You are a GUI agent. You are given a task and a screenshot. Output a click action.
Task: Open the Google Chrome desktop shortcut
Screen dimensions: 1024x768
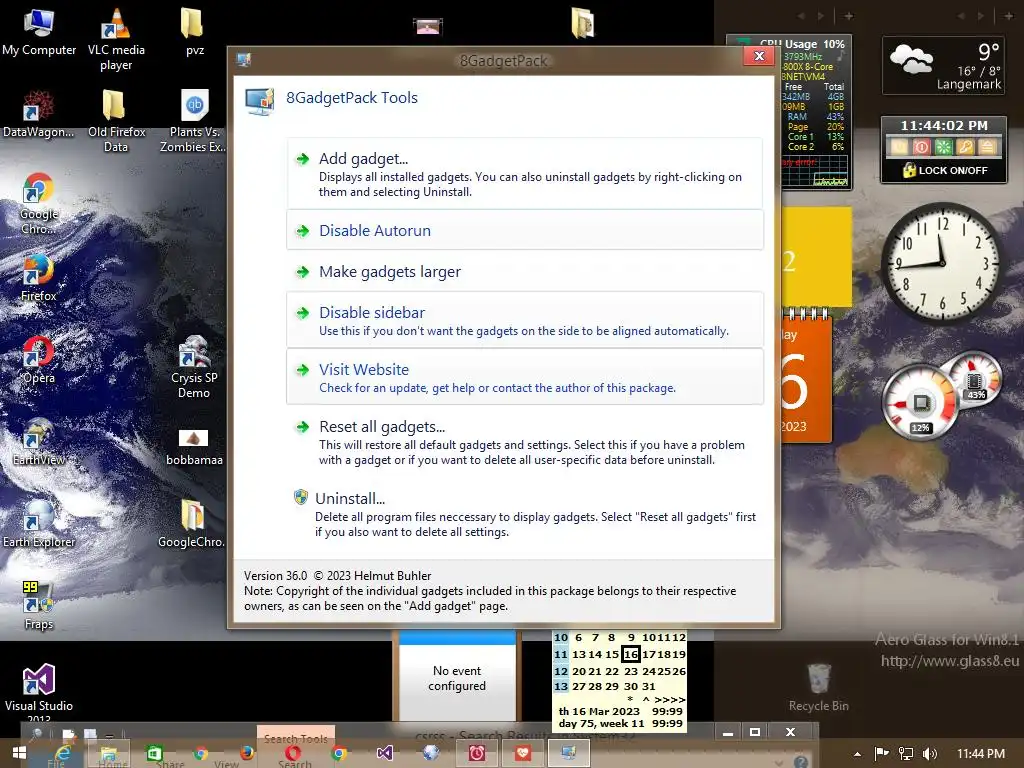pos(39,203)
